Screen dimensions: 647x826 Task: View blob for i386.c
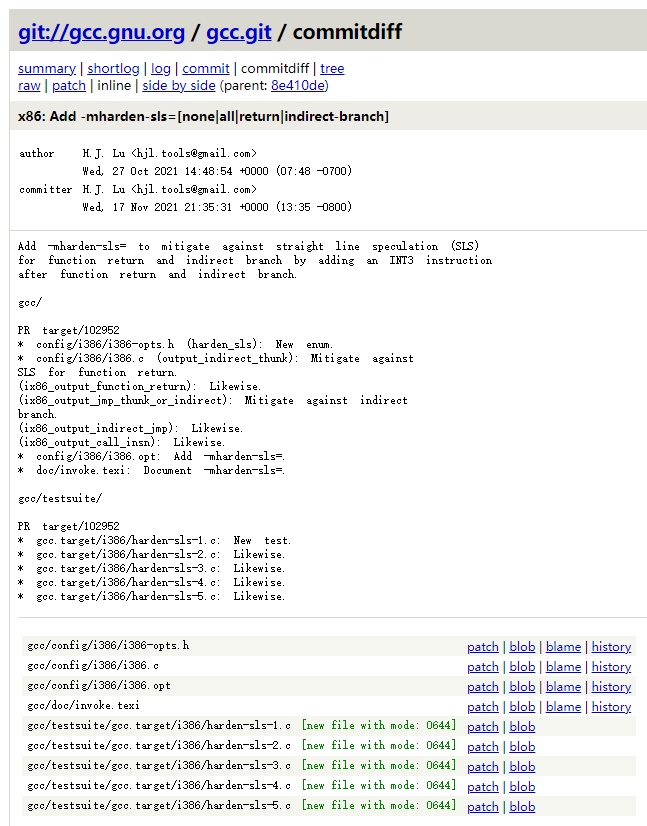522,667
